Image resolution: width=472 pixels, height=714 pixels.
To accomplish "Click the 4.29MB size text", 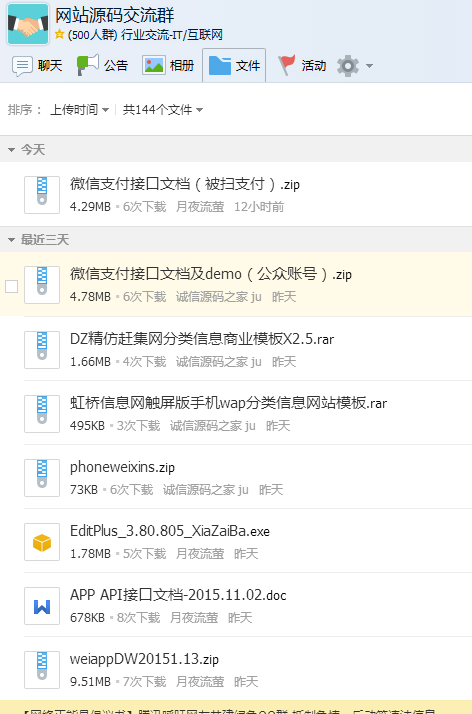I will (x=90, y=207).
